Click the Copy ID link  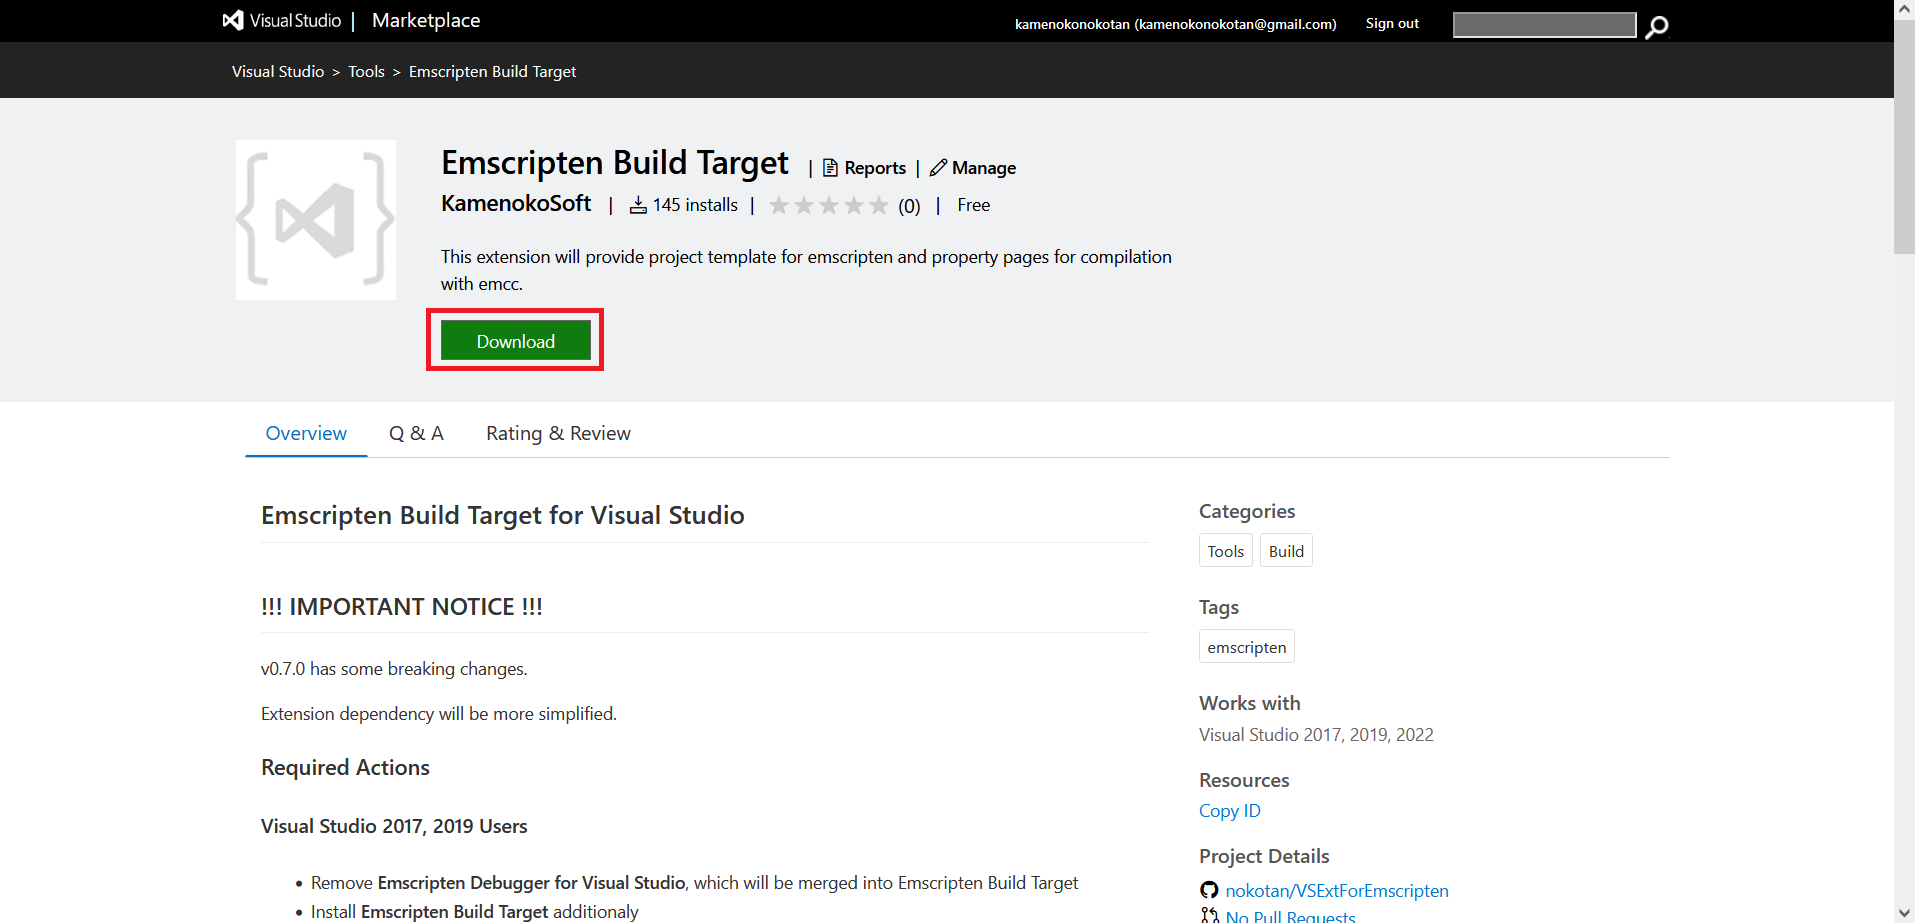tap(1230, 810)
